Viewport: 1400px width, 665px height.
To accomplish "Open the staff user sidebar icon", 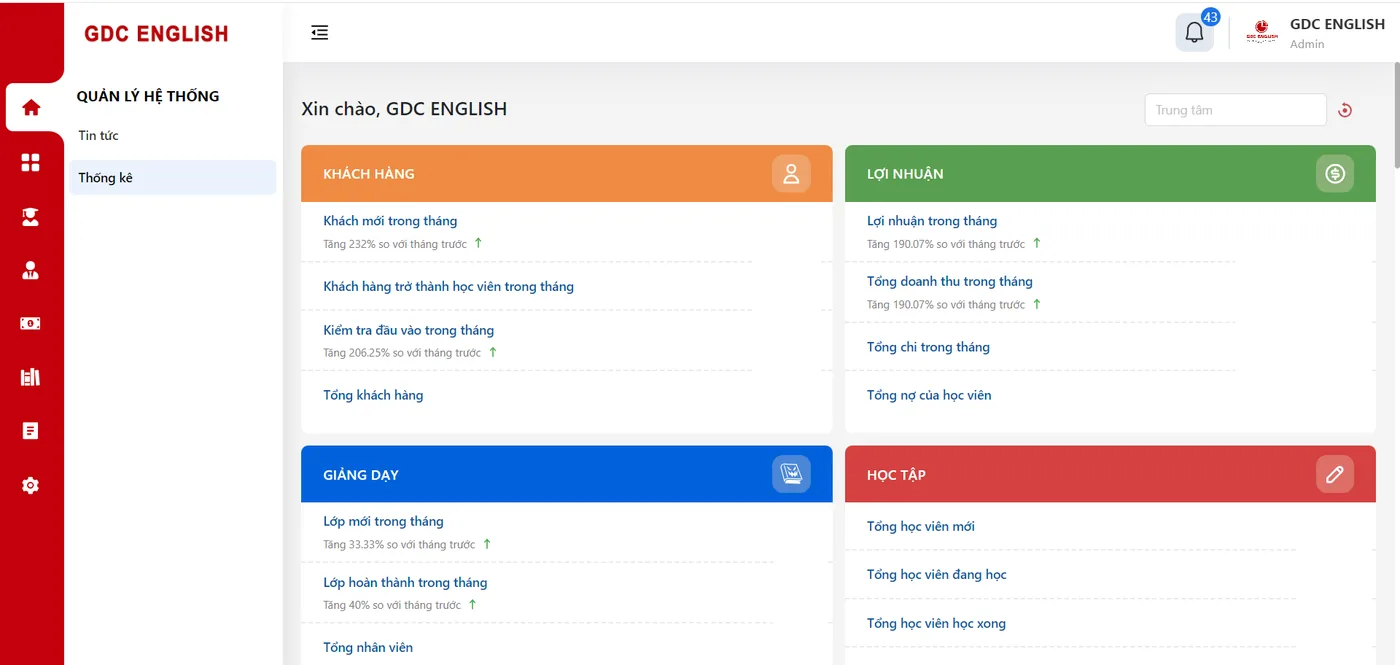I will coord(31,270).
